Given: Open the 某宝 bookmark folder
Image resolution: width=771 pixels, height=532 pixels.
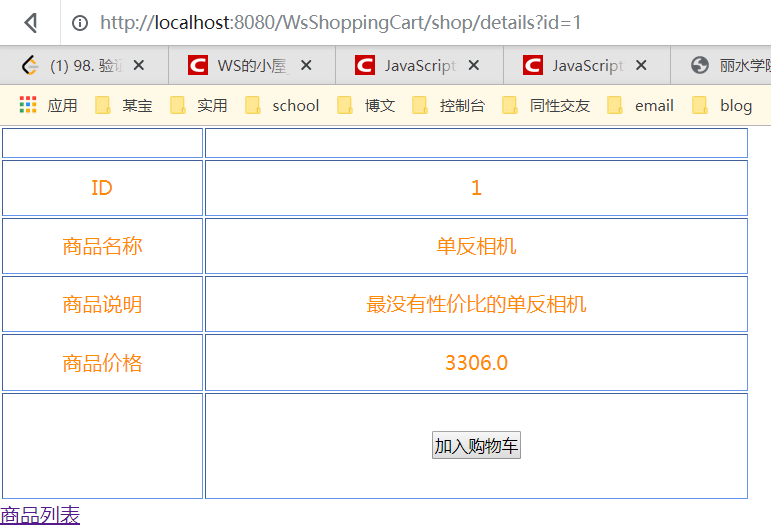Looking at the screenshot, I should coord(124,105).
